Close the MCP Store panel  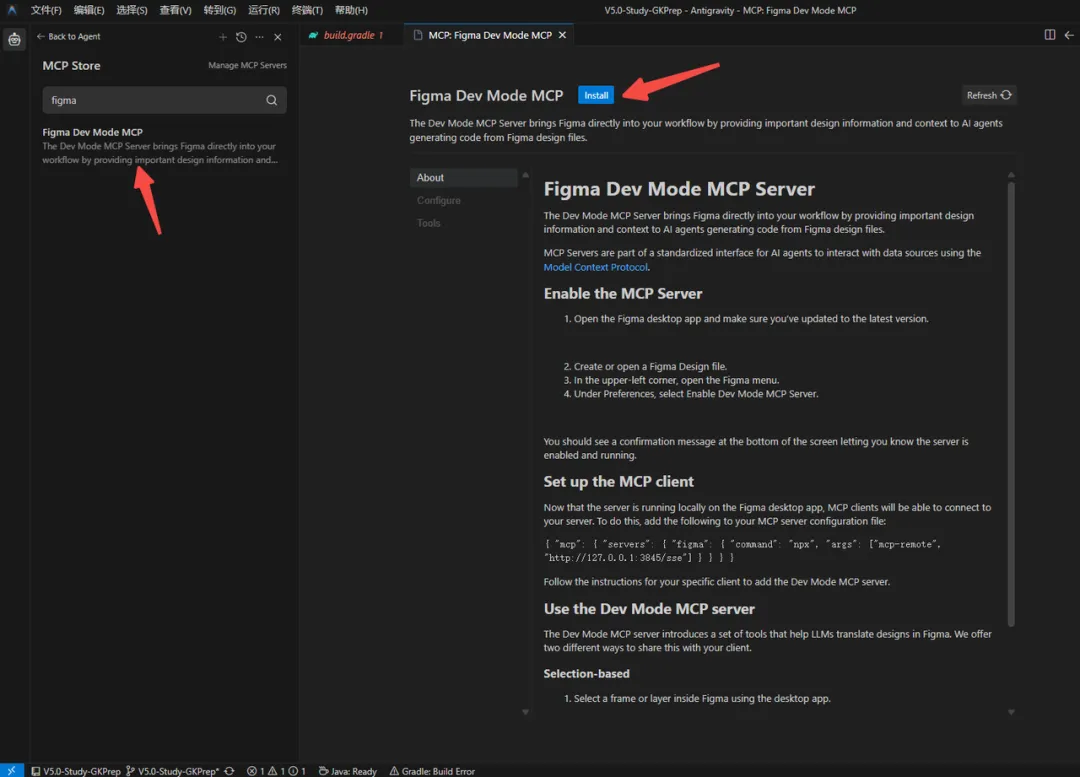point(278,37)
